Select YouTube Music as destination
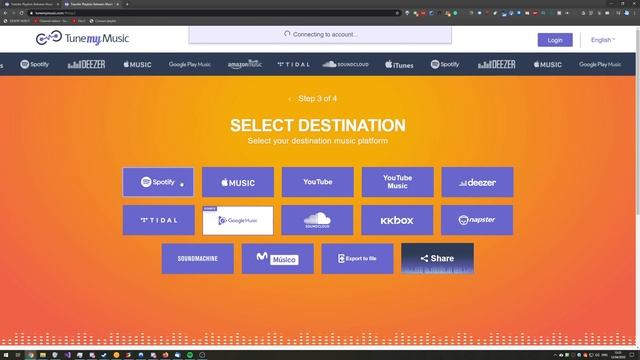Image resolution: width=640 pixels, height=360 pixels. [398, 182]
